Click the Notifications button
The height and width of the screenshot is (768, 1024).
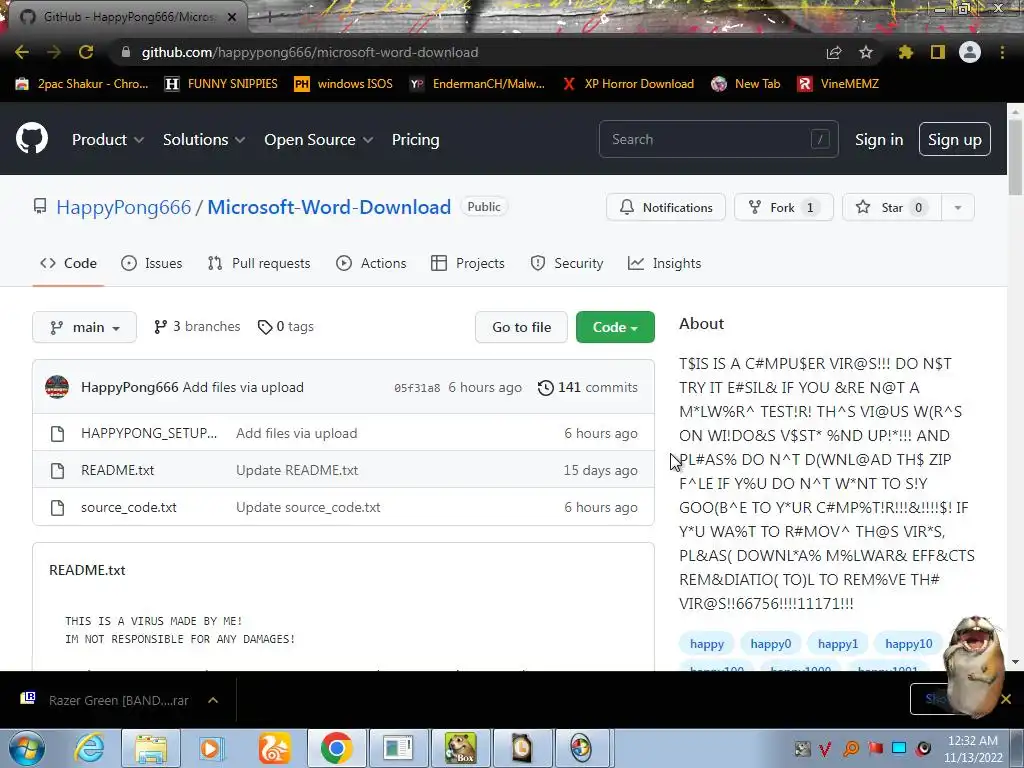665,208
